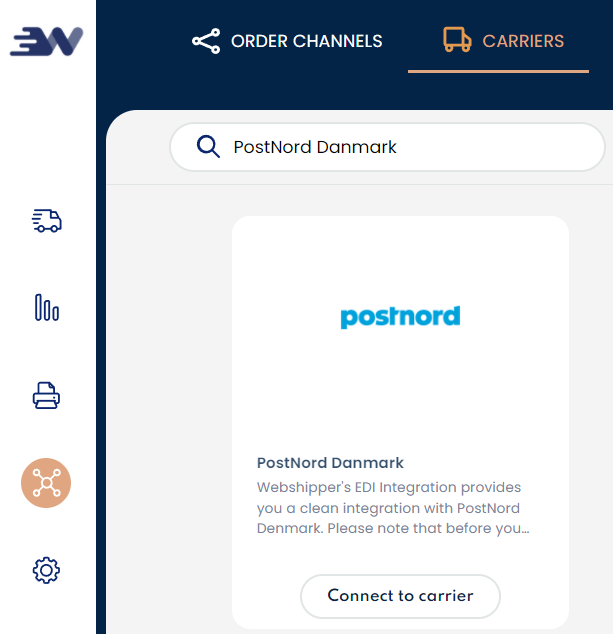Screen dimensions: 613x634
Task: Select the connections network icon in sidebar
Action: point(46,483)
